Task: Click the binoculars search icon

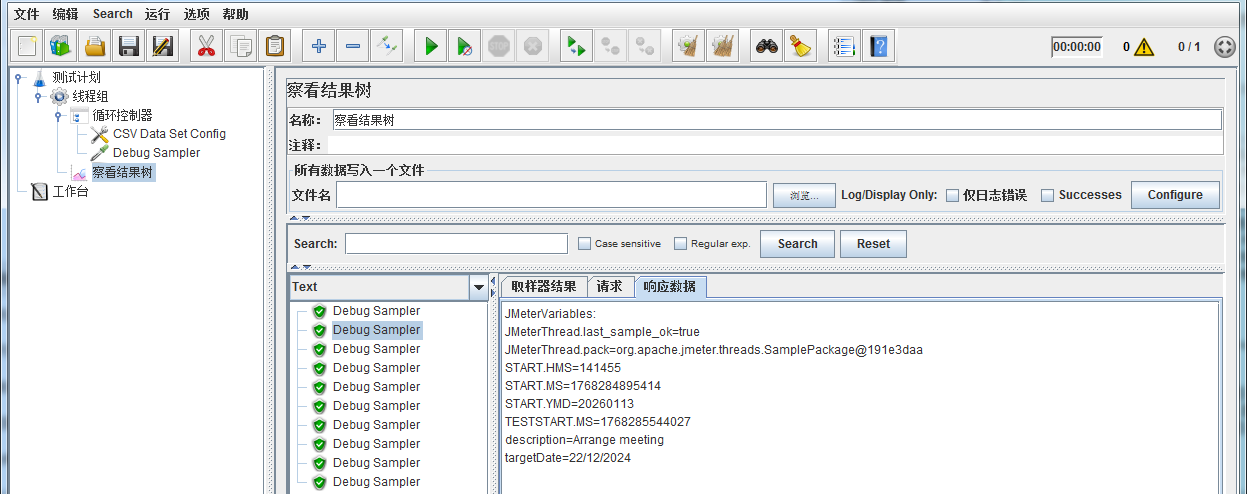Action: [766, 46]
